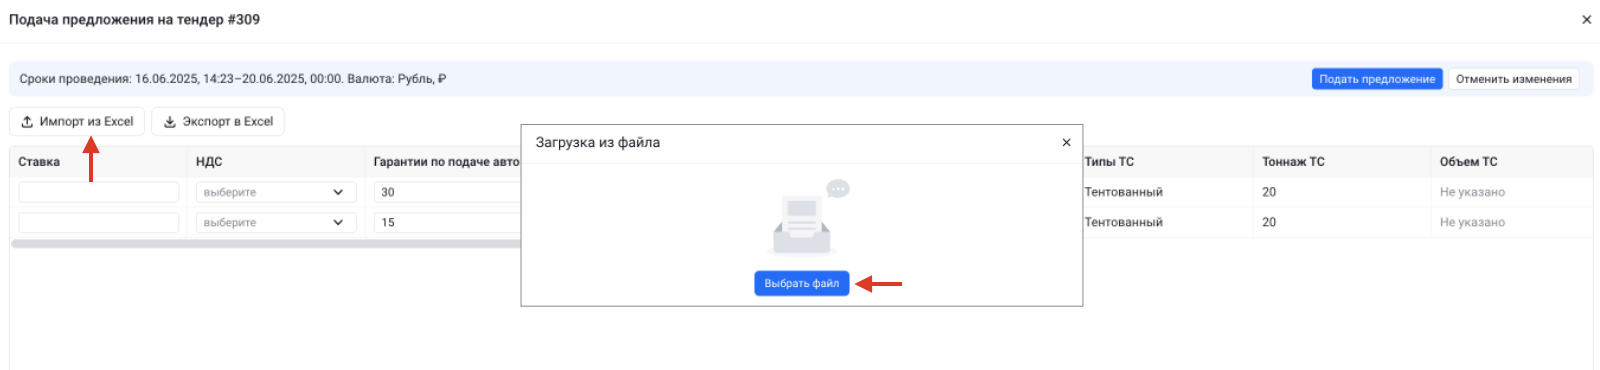Click the Ставка input in second row
Image resolution: width=1600 pixels, height=370 pixels.
(99, 222)
